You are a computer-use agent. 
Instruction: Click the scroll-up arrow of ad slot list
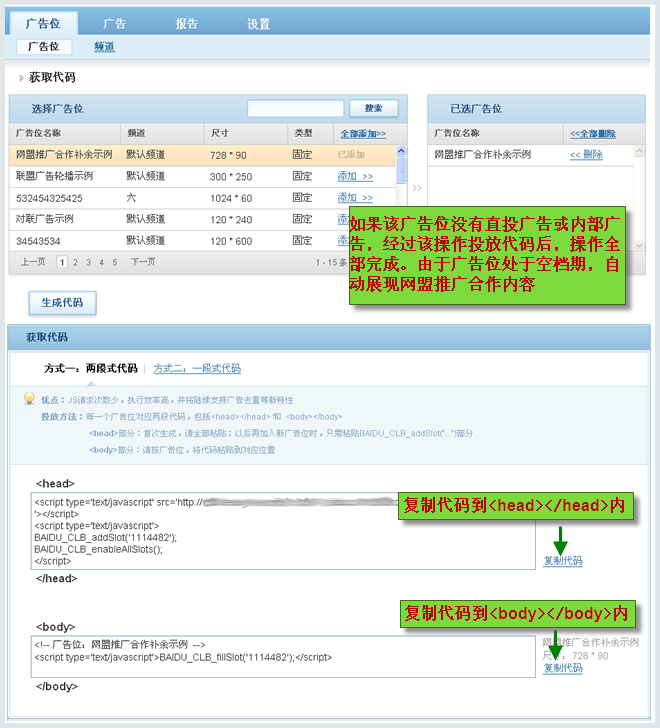point(401,151)
